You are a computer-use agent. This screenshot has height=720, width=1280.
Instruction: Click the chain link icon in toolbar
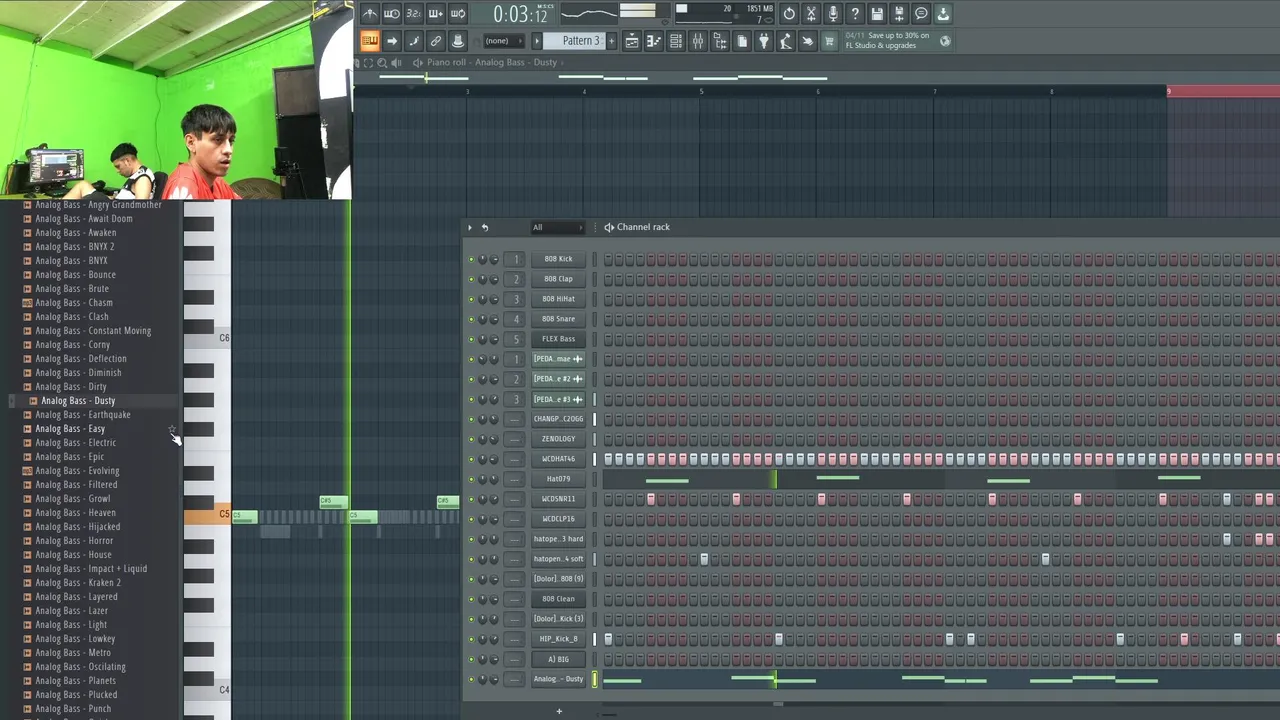435,41
